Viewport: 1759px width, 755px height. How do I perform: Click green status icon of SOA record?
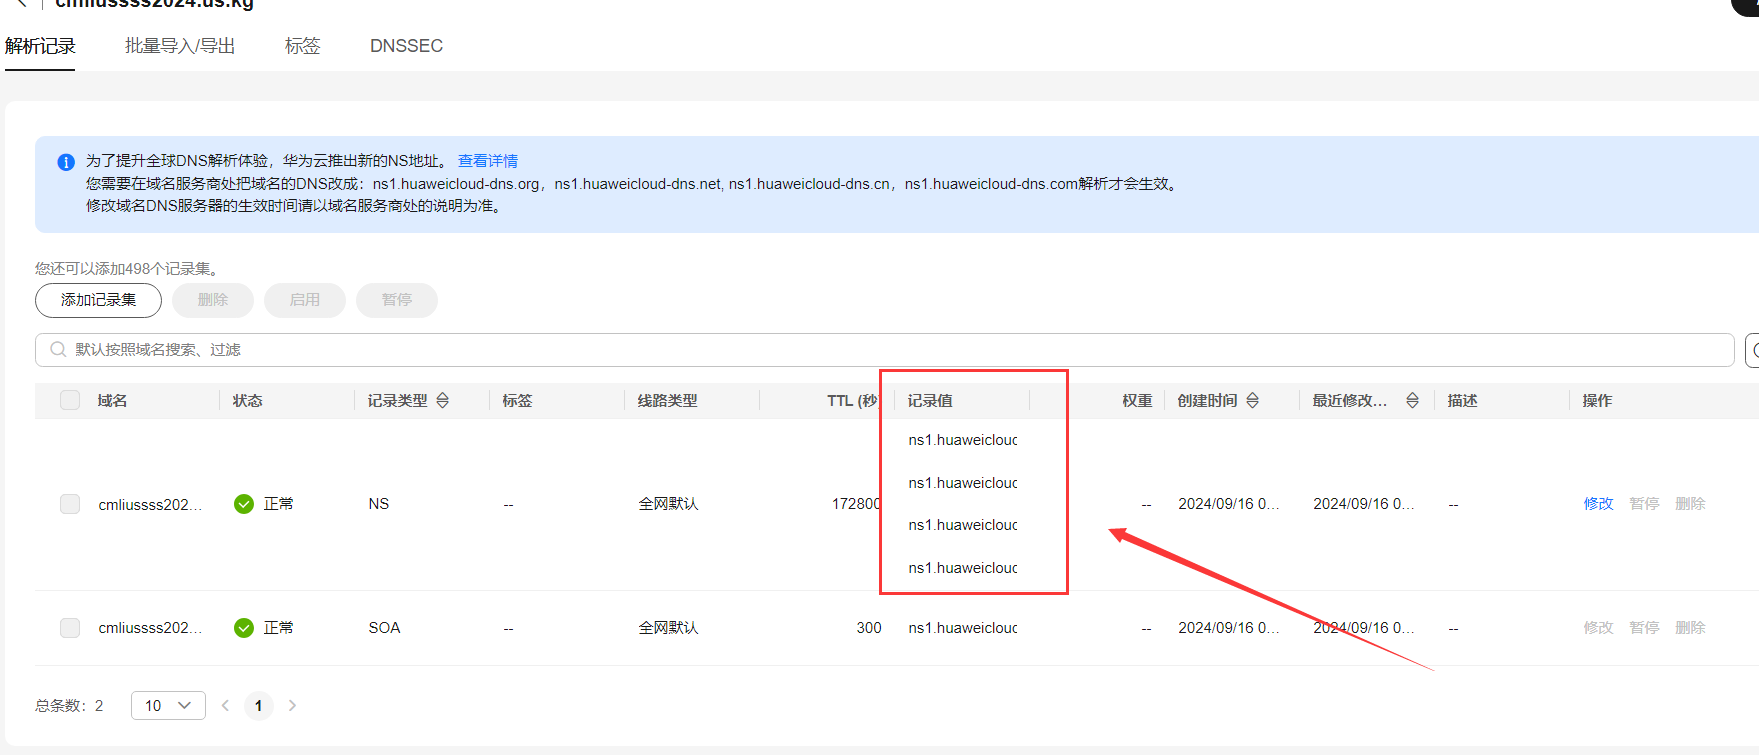pyautogui.click(x=244, y=628)
